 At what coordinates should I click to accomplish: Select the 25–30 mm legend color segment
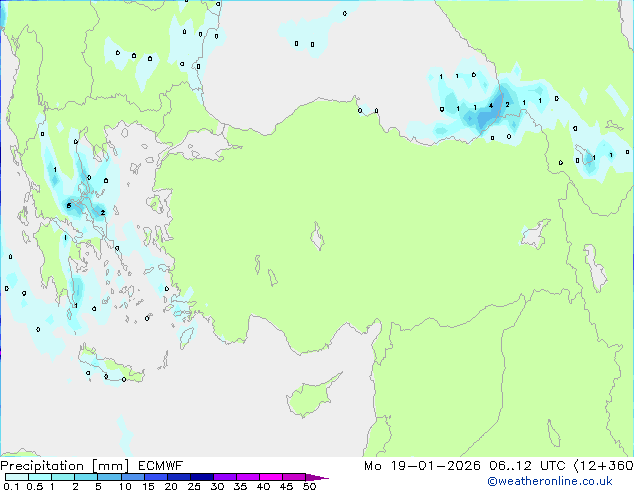202,477
